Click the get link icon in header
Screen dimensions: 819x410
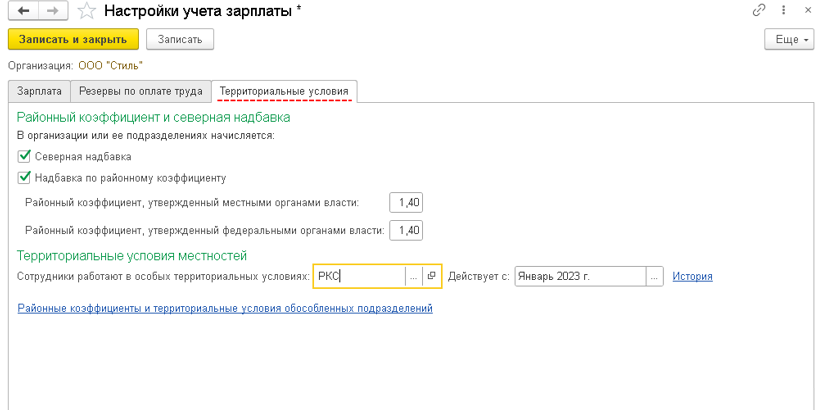pos(759,10)
